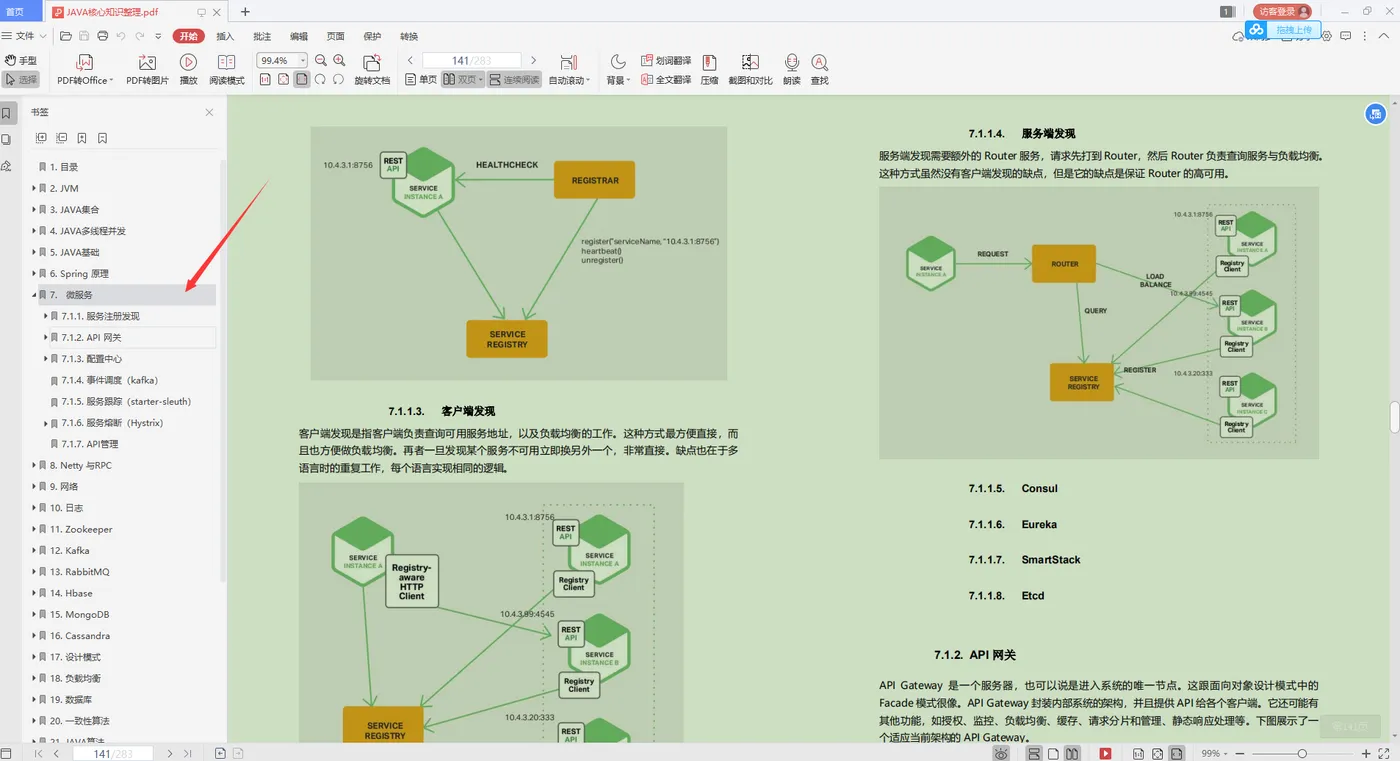The image size is (1400, 761).
Task: Expand all bookmarks in the 书签 panel
Action: coord(41,138)
